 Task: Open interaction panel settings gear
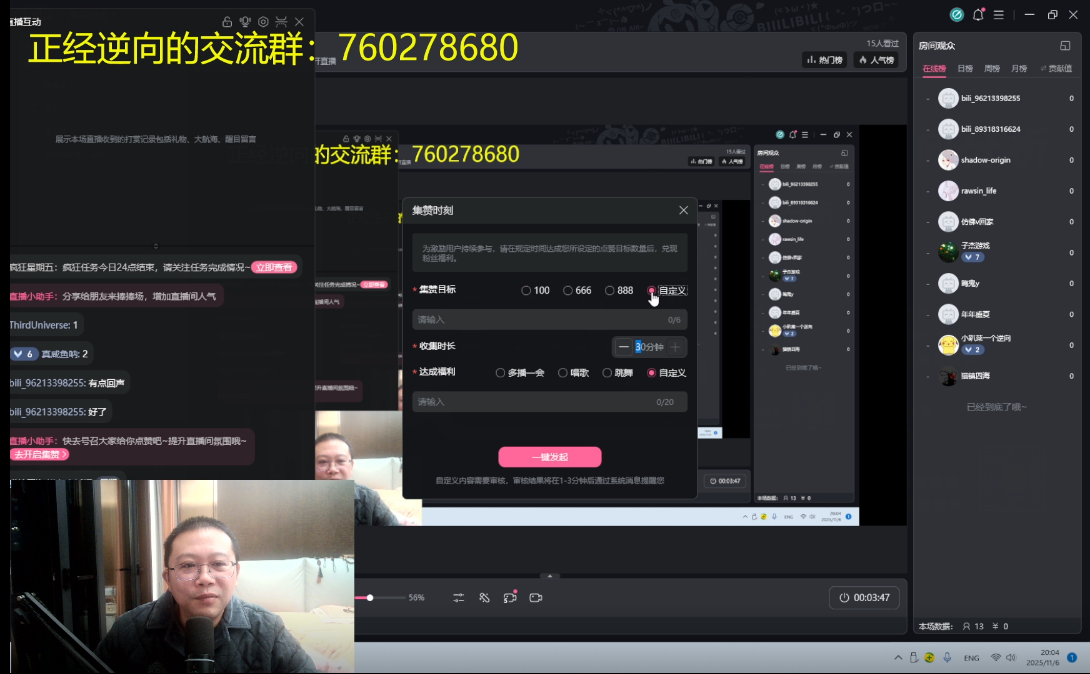(263, 21)
